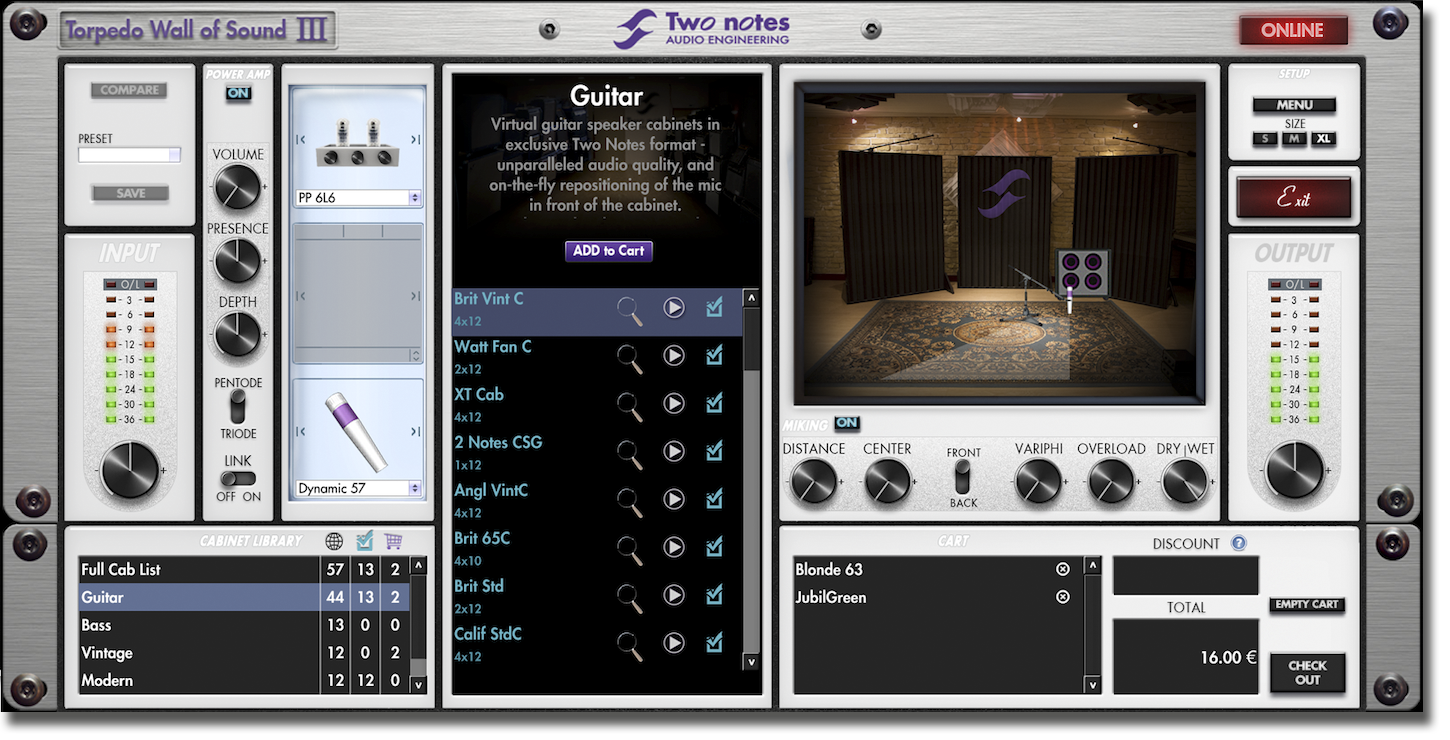Click the cabinet list scroll down arrow
The image size is (1450, 740).
[751, 662]
